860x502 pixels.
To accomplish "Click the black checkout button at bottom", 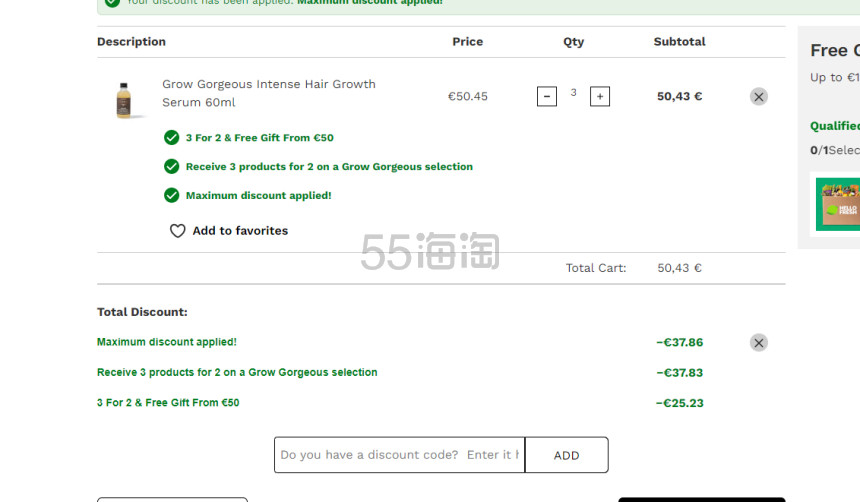I will pyautogui.click(x=702, y=500).
